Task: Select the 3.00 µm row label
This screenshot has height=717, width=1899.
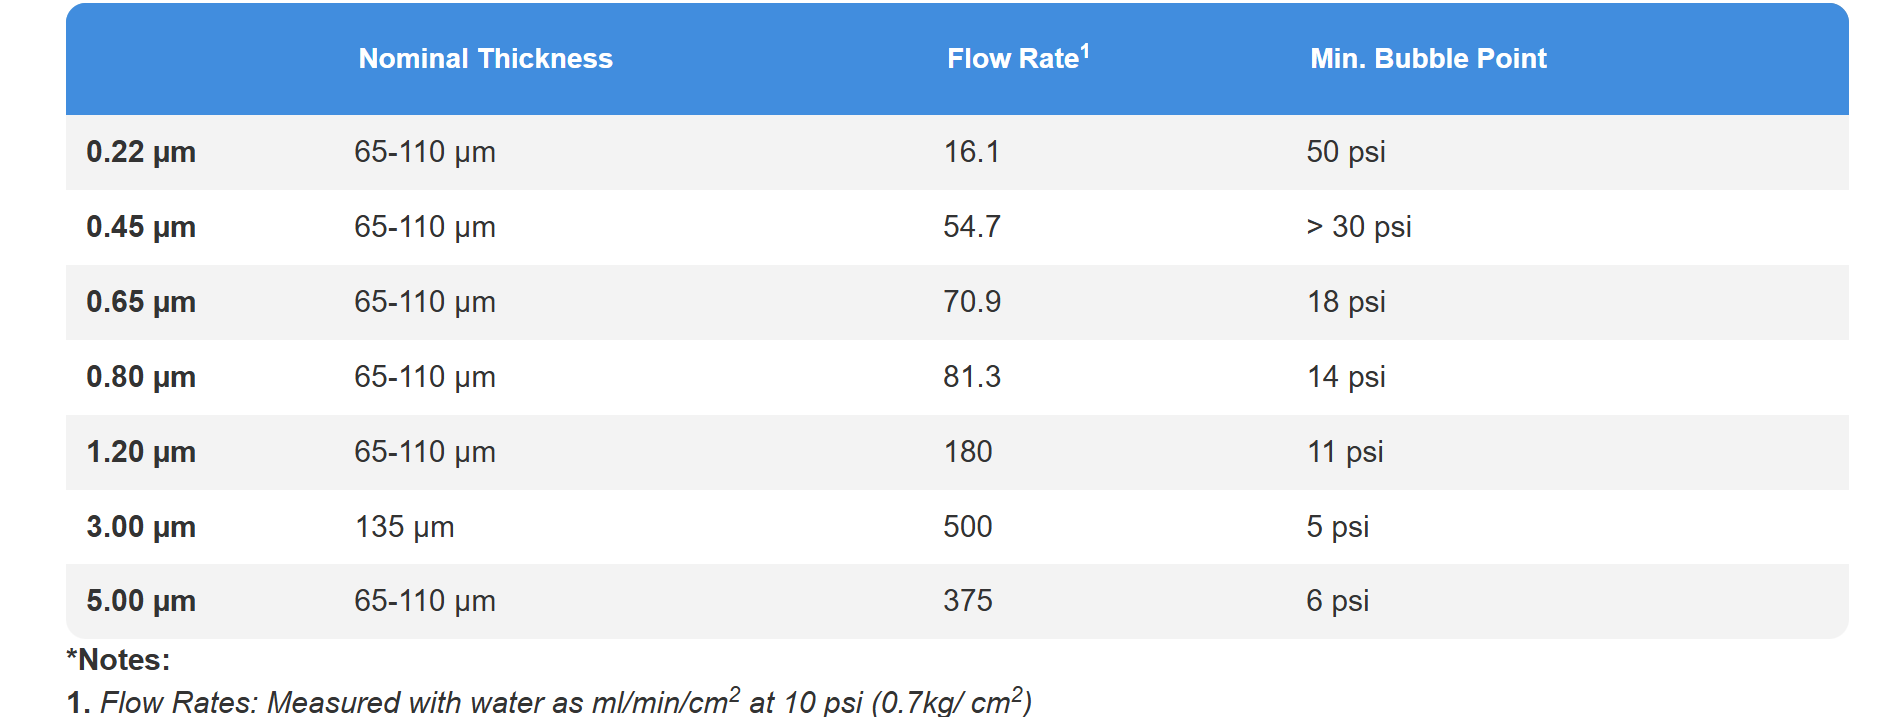Action: coord(141,527)
